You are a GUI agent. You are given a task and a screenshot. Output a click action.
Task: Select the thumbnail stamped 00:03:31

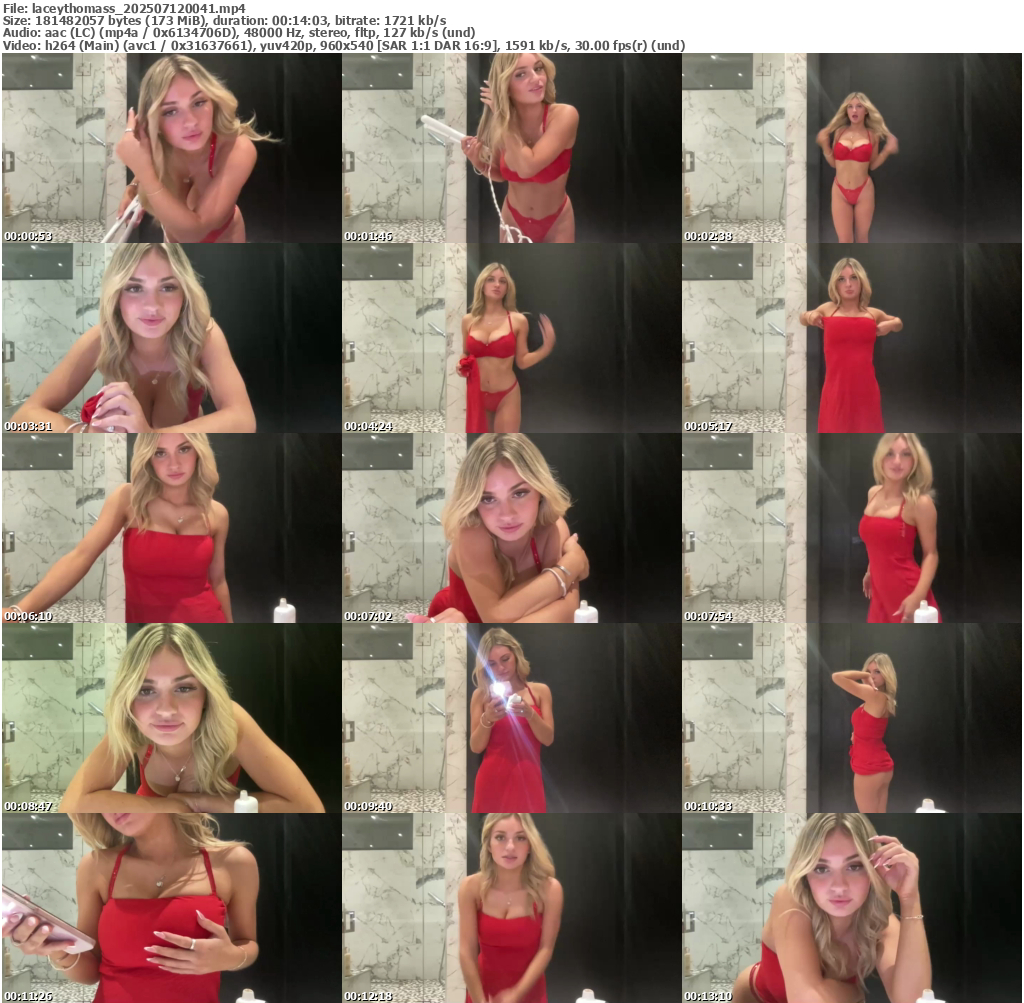tap(171, 338)
